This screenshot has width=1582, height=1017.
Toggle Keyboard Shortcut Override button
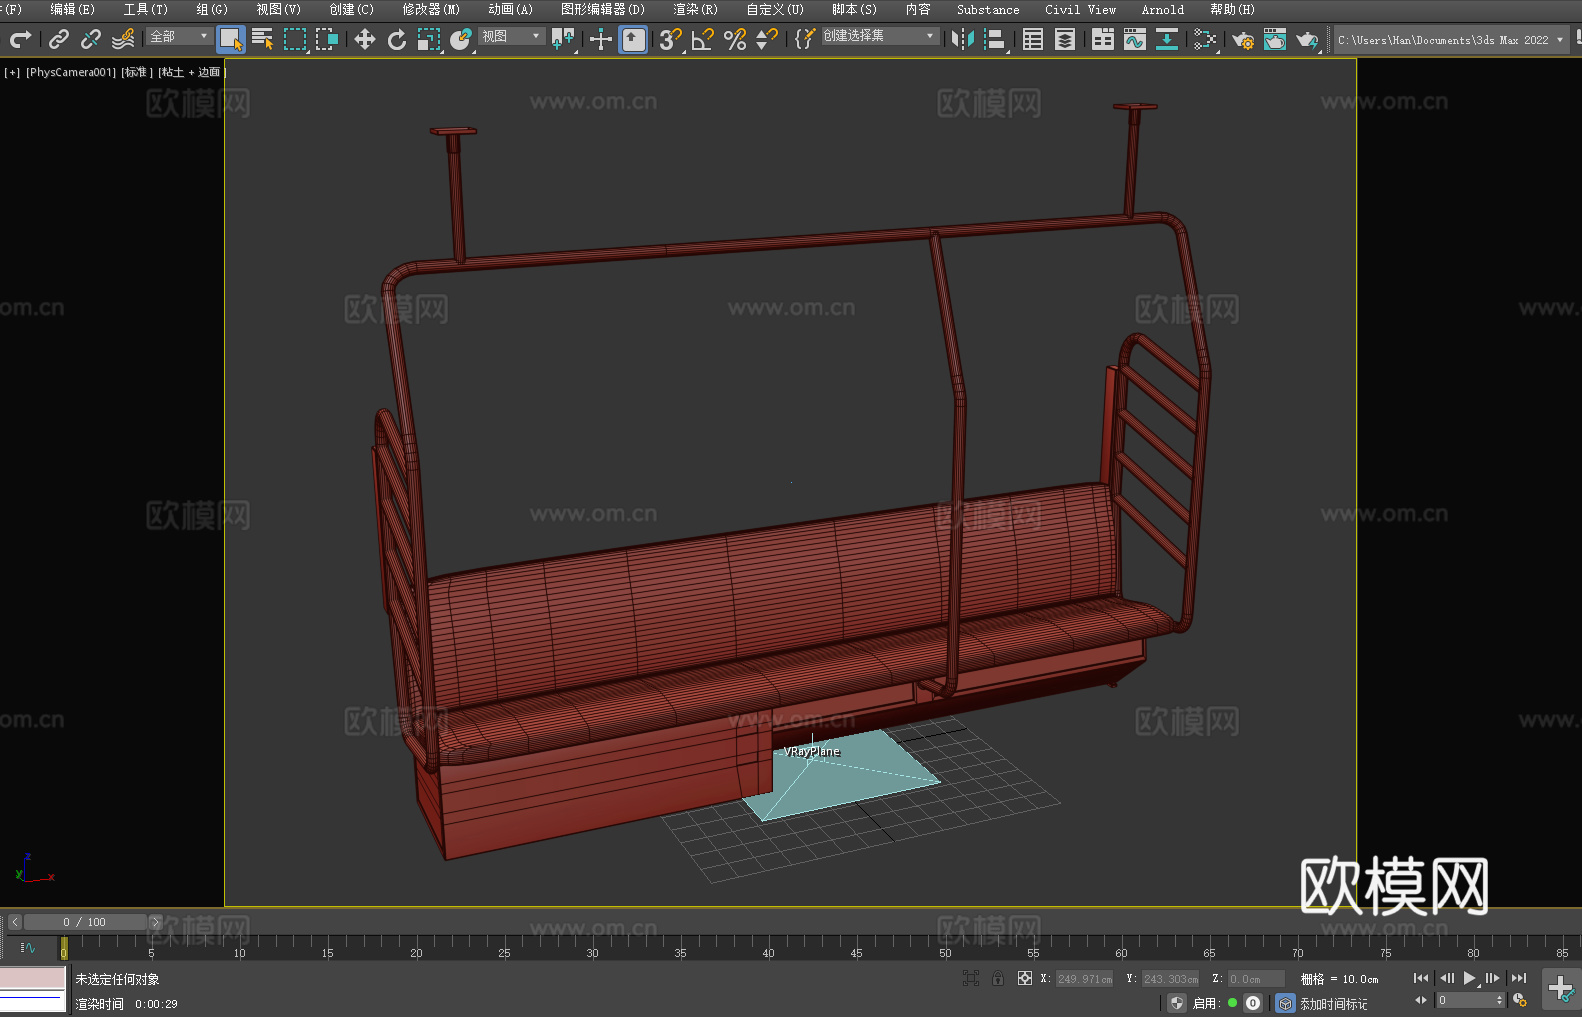pyautogui.click(x=633, y=39)
